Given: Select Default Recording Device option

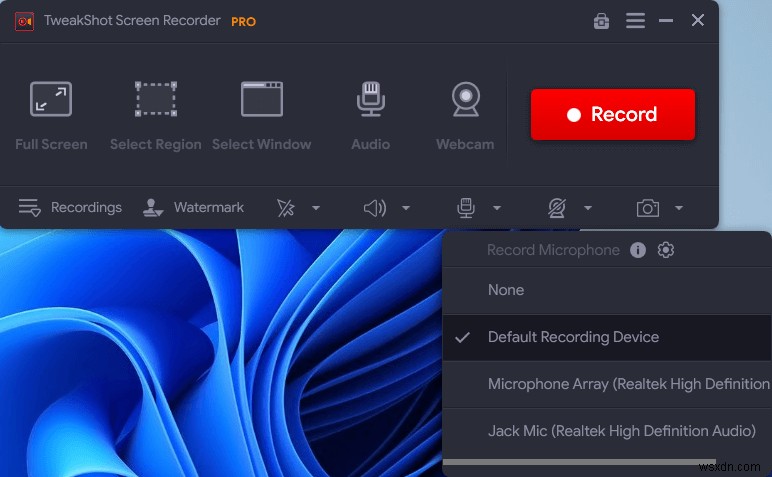Looking at the screenshot, I should click(x=607, y=337).
